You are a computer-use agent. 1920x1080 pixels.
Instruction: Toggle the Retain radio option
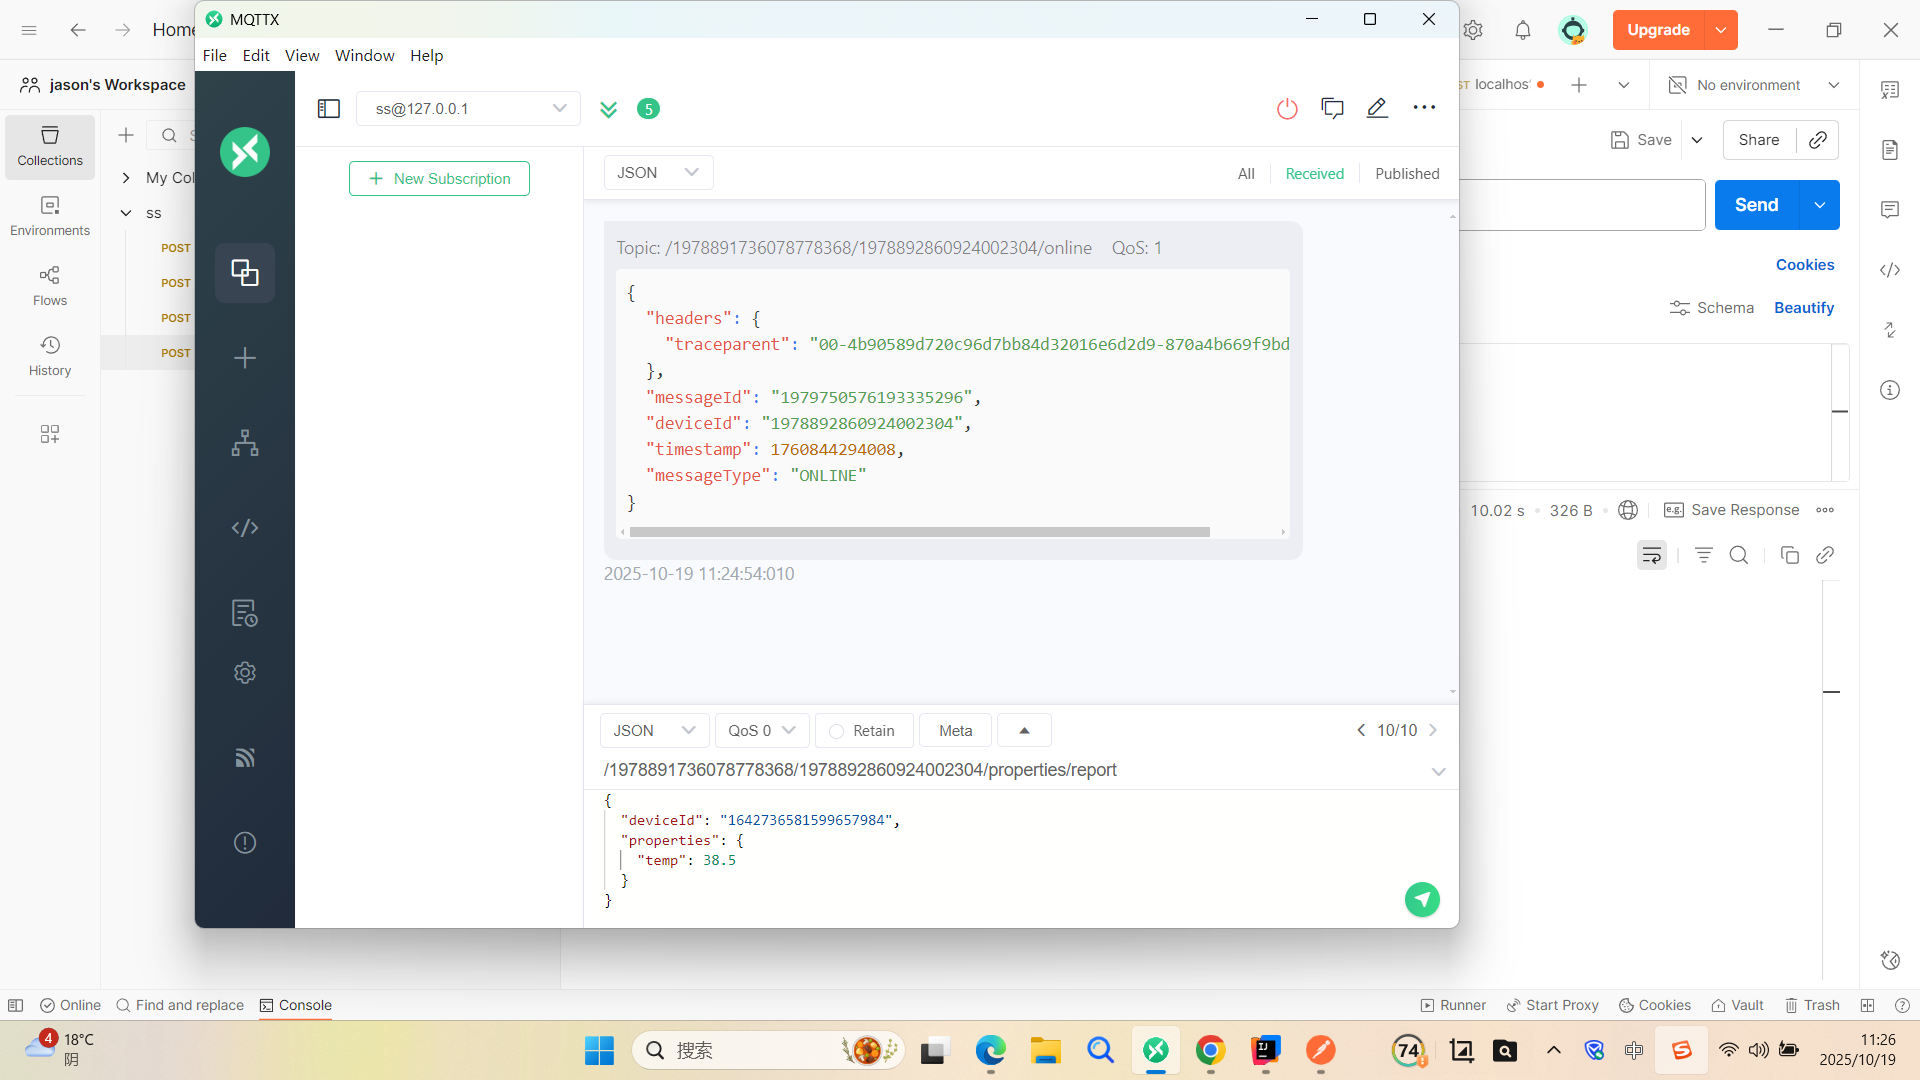pos(863,731)
